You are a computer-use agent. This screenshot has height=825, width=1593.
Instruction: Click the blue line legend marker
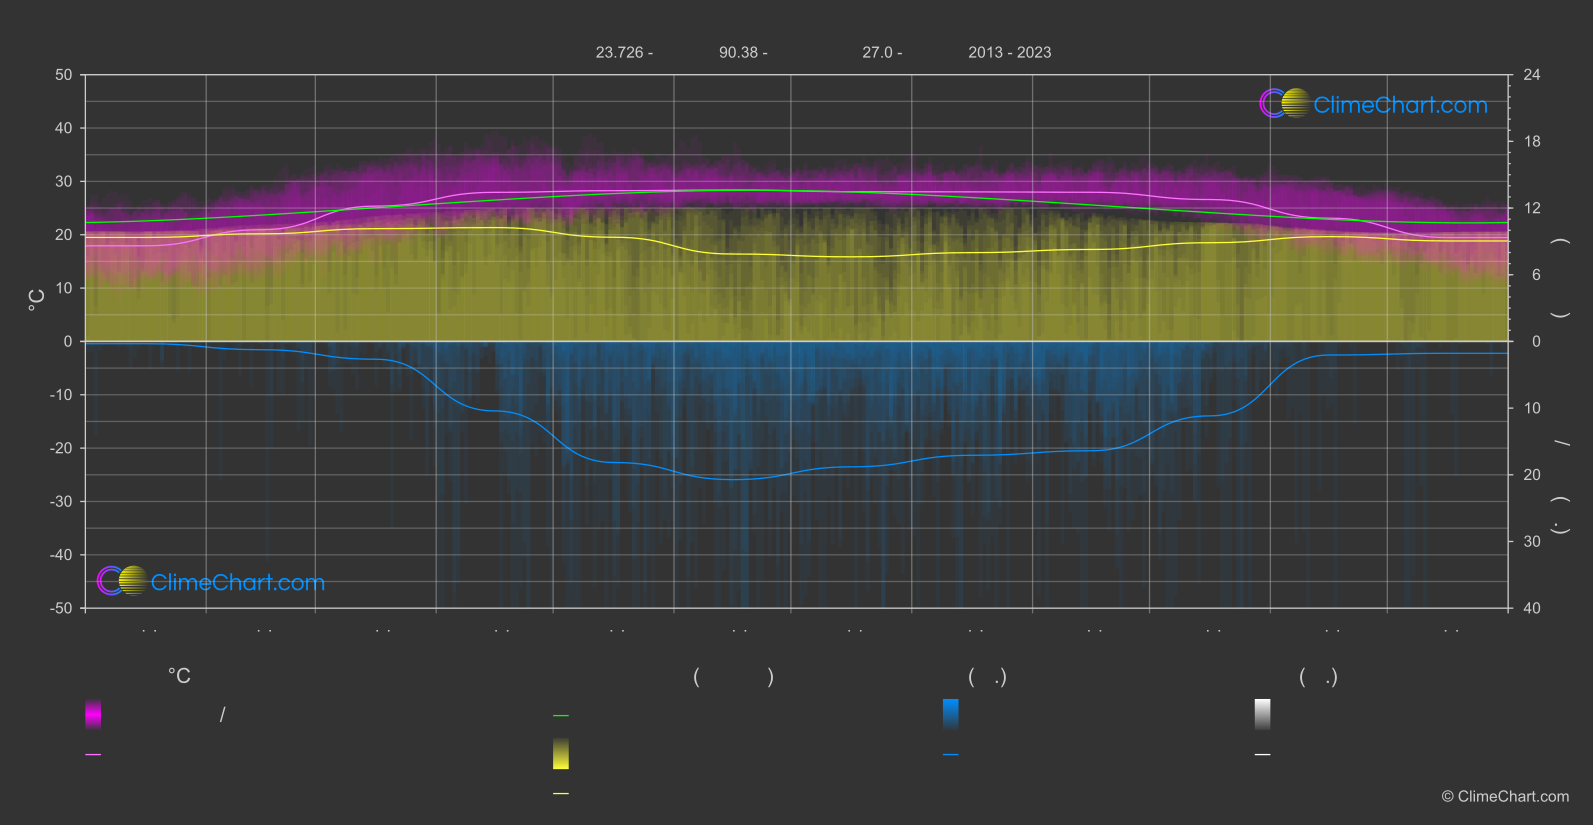[951, 755]
